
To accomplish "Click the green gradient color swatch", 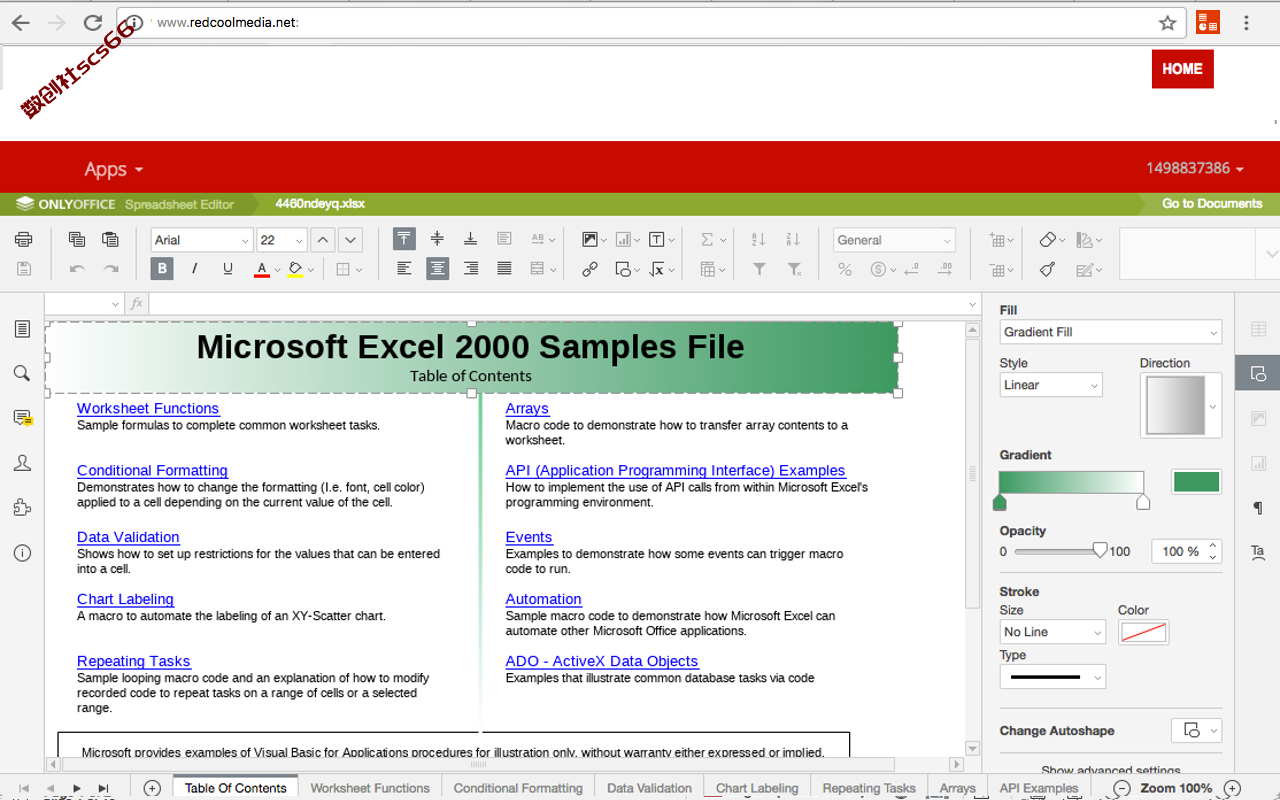I will pos(1197,482).
